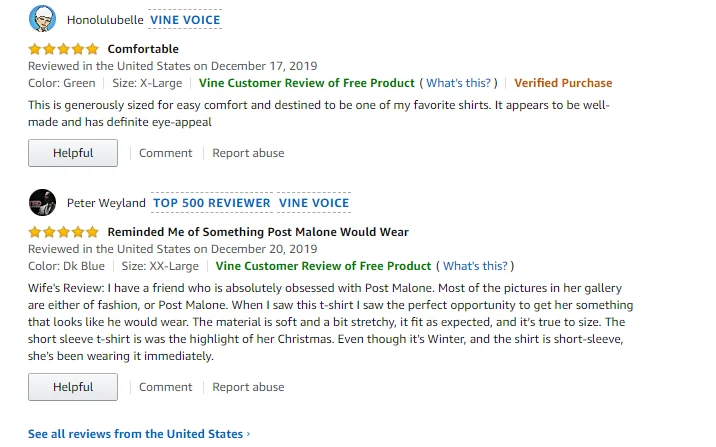Mark Honolulubelle's review as Helpful
The width and height of the screenshot is (716, 447).
73,153
